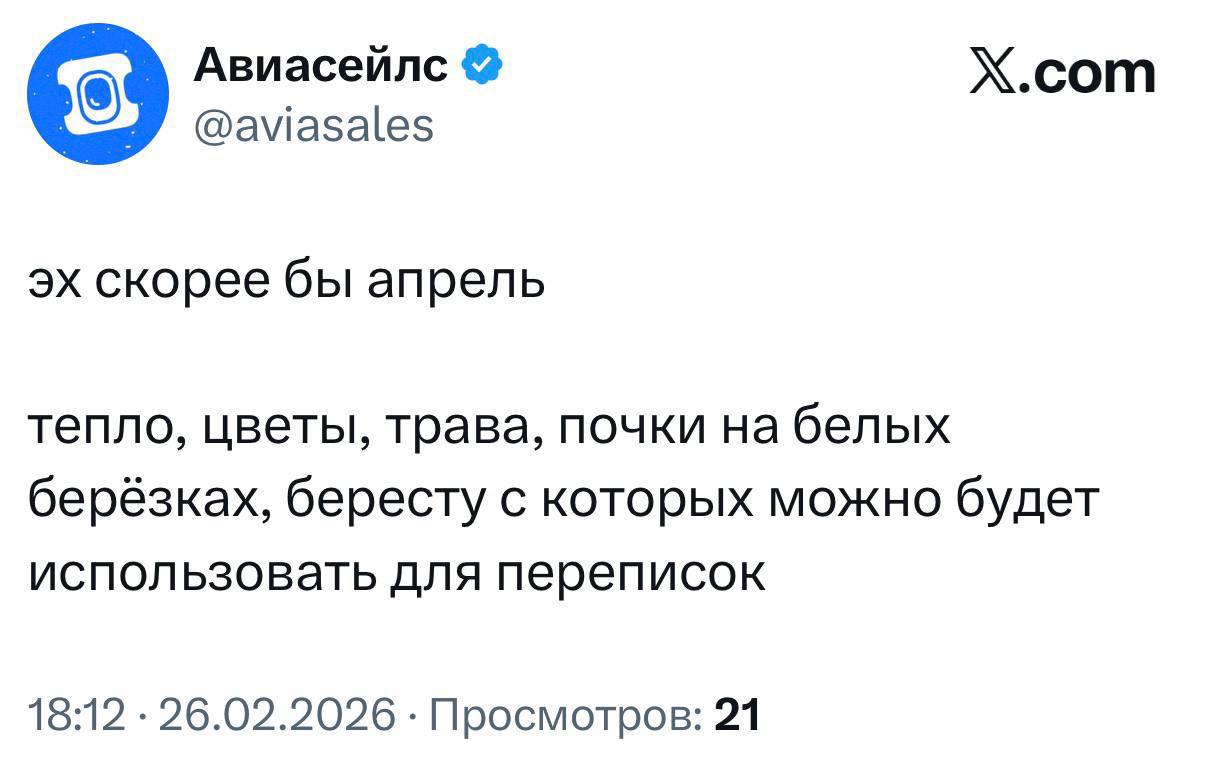The height and width of the screenshot is (759, 1206).
Task: Click the line 'эх скорее бы апрель'
Action: pyautogui.click(x=286, y=281)
